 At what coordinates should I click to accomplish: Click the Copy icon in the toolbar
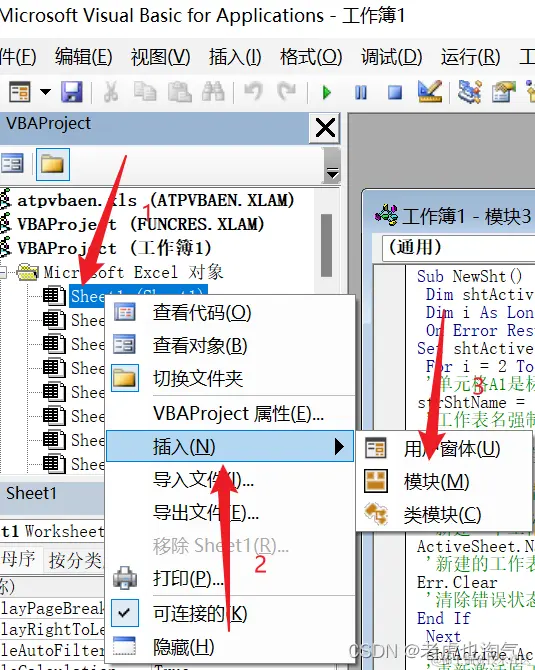click(x=145, y=91)
